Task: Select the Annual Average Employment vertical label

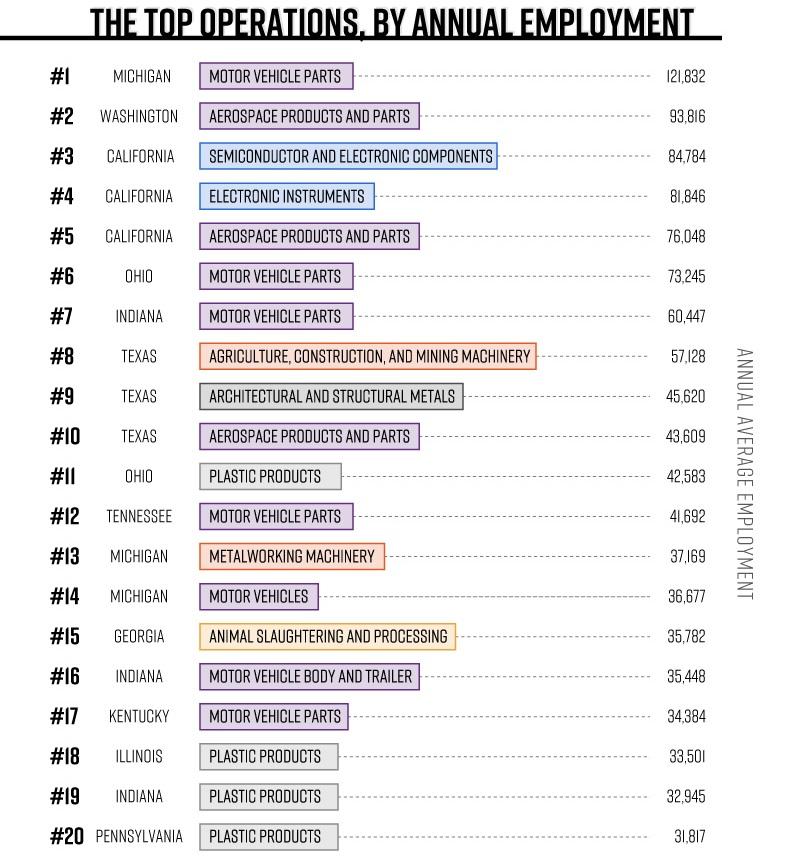Action: coord(745,473)
